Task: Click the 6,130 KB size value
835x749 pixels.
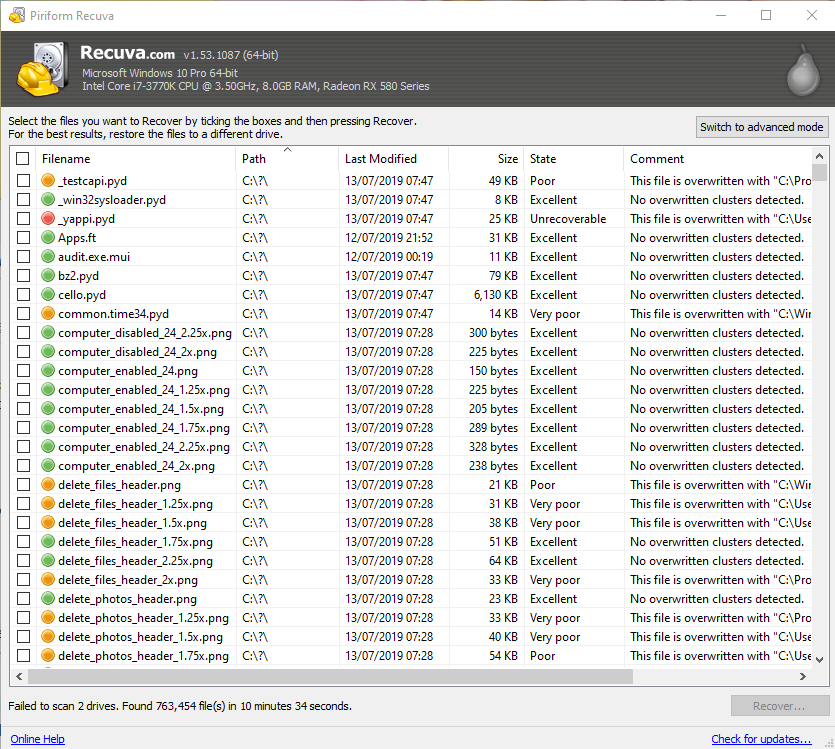Action: 496,294
